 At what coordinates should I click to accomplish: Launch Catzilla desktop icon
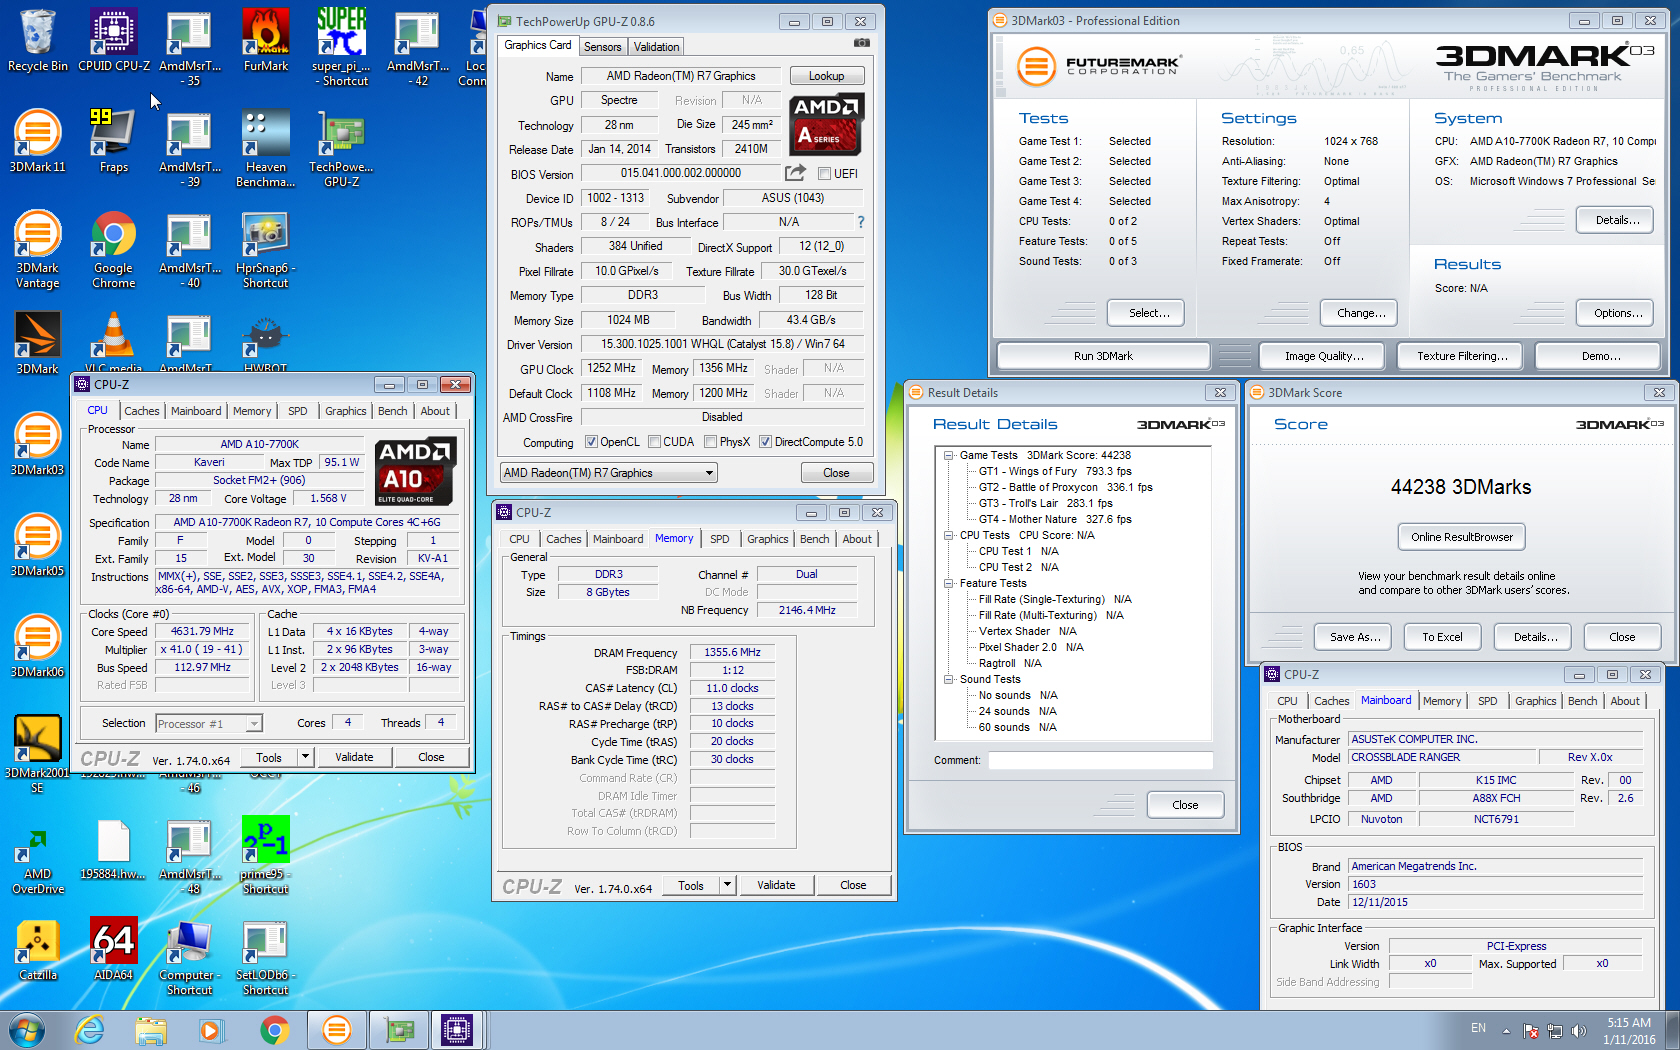point(37,950)
